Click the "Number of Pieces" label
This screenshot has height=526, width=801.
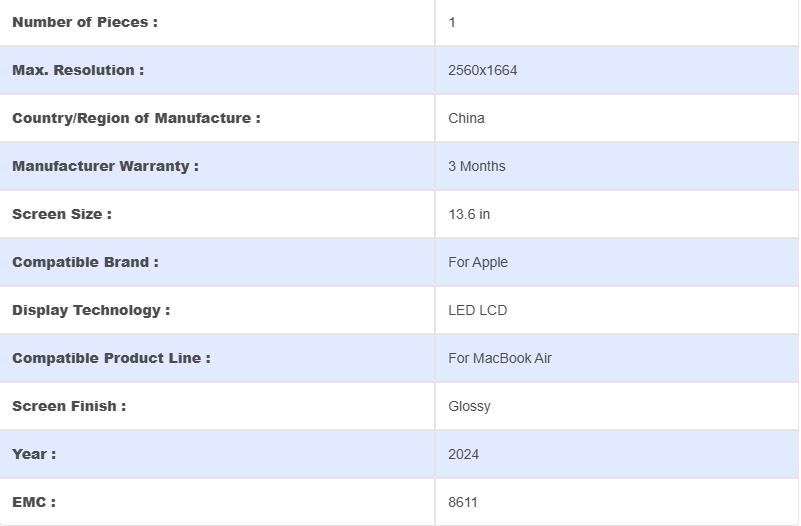[x=85, y=22]
